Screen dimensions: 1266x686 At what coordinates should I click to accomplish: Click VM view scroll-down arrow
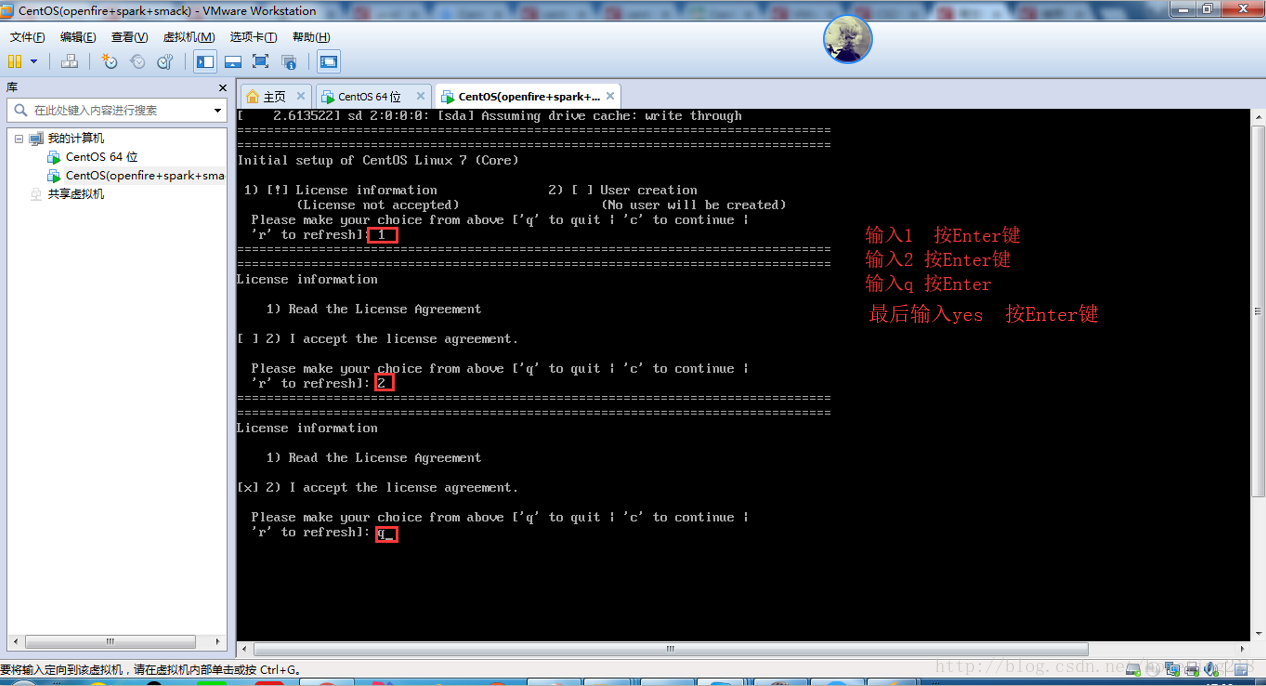[x=1258, y=633]
